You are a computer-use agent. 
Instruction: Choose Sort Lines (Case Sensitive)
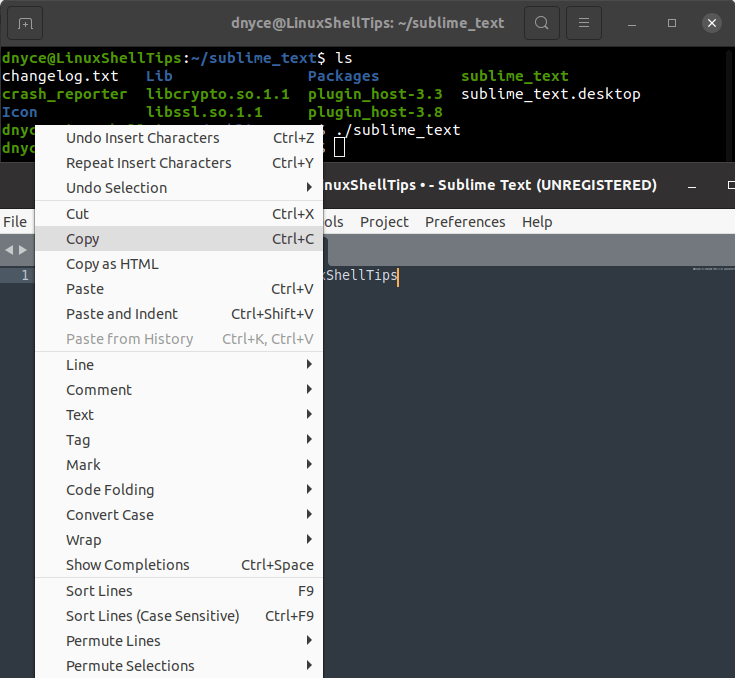(x=179, y=616)
